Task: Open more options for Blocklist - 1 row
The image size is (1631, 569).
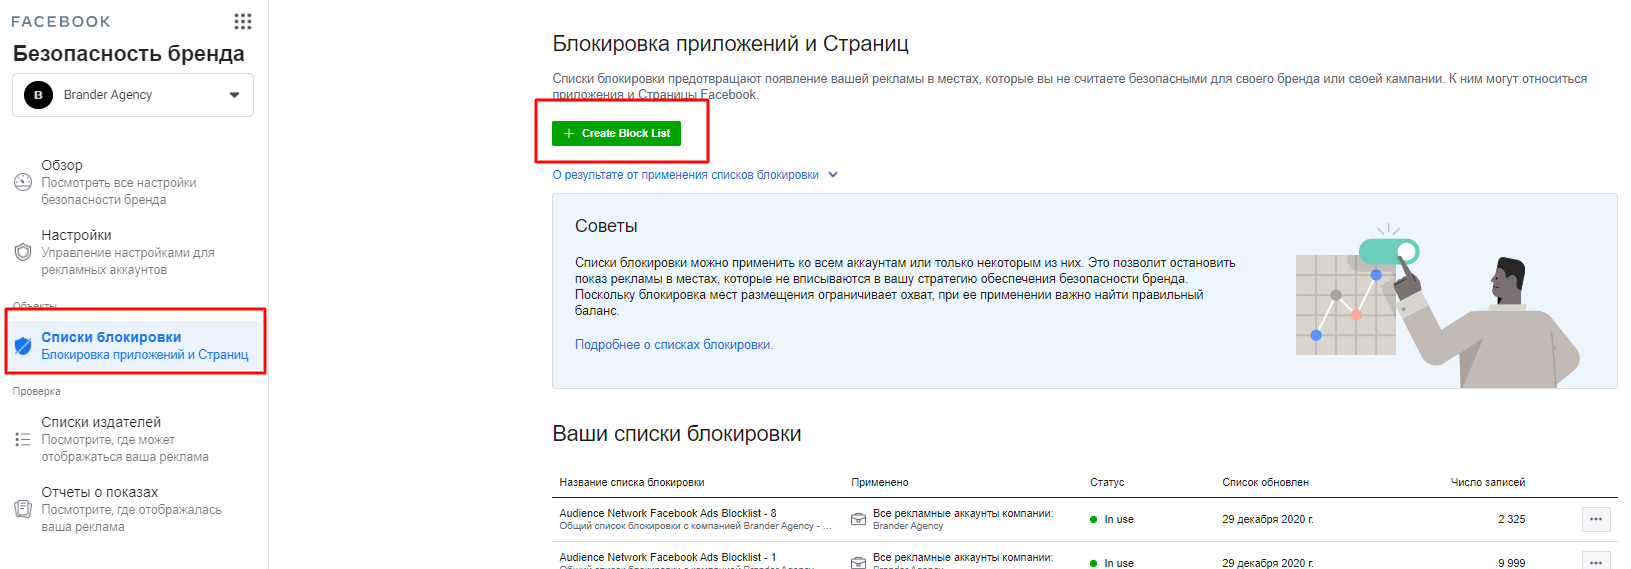Action: [1596, 561]
